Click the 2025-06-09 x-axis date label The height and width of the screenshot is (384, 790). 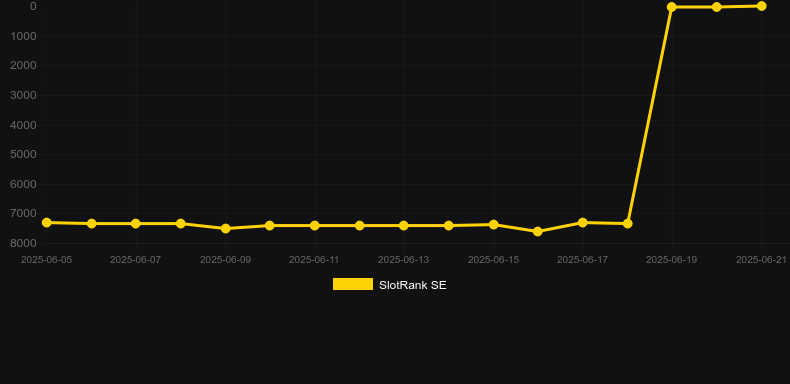coord(226,260)
